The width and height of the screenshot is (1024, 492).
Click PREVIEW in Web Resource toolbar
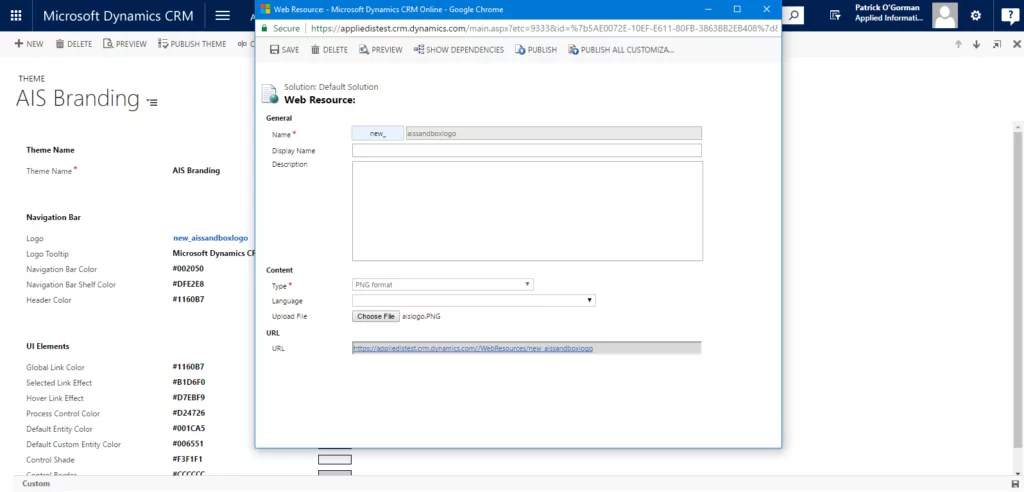(381, 50)
